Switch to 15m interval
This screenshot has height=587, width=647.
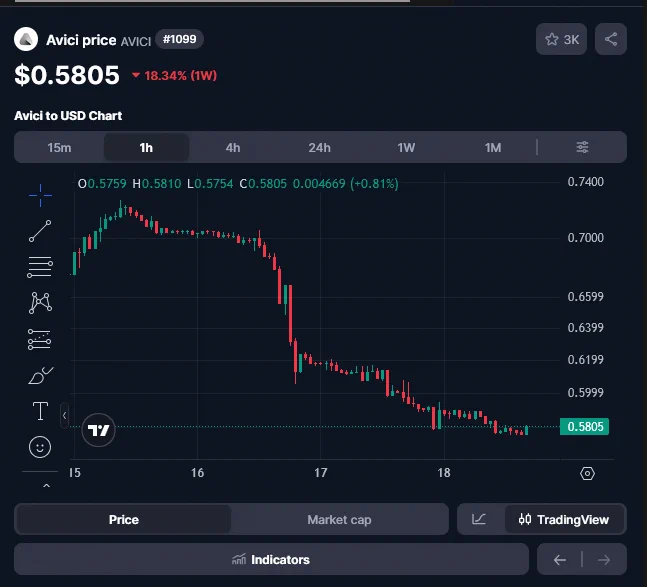(59, 147)
